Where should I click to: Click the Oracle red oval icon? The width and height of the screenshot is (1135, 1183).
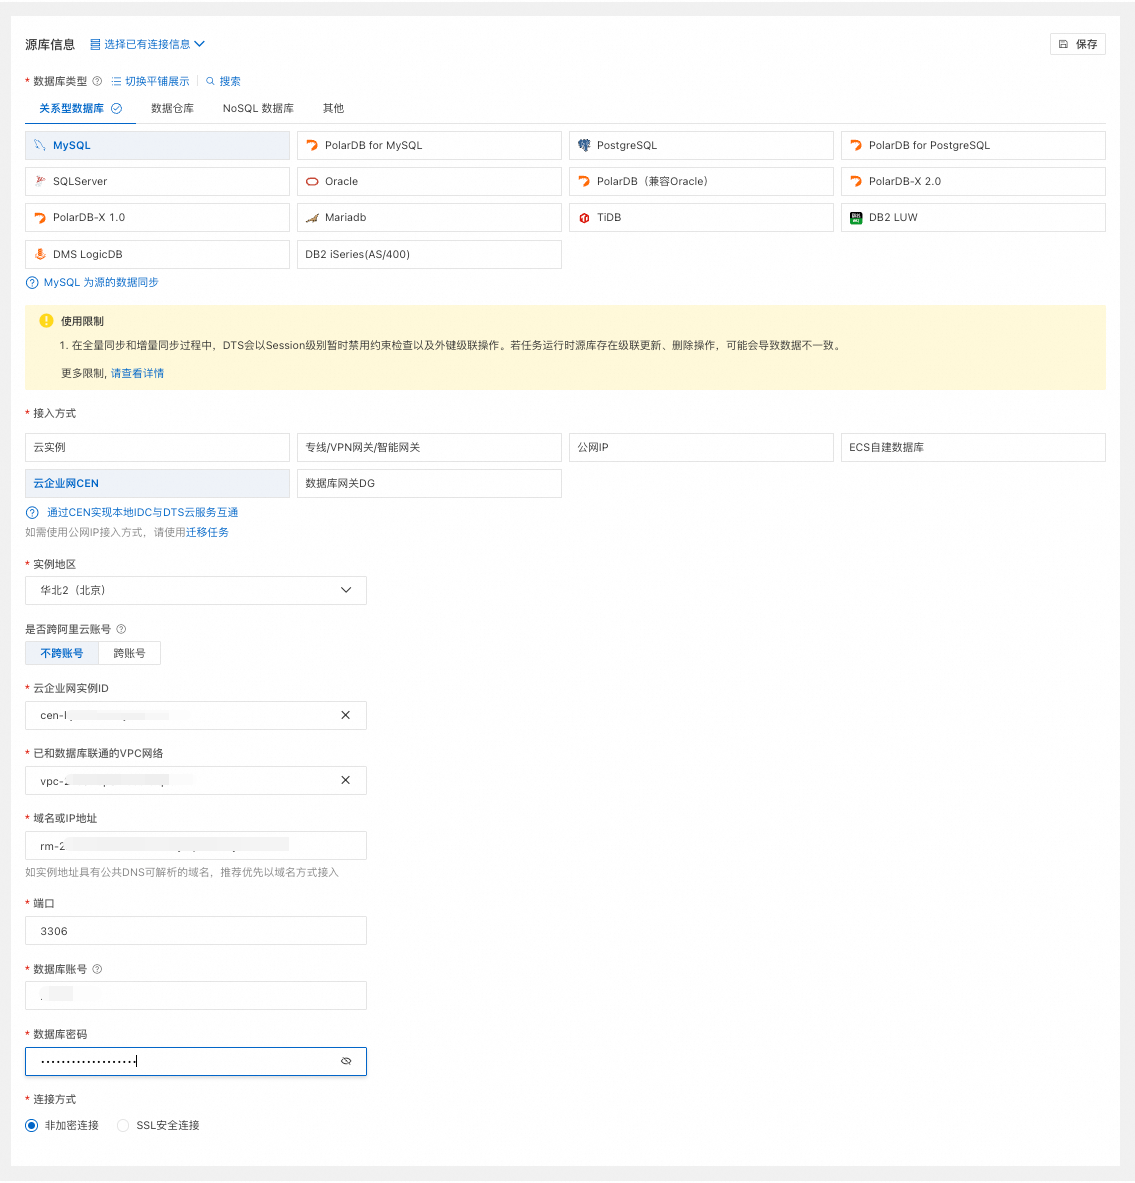pyautogui.click(x=312, y=182)
